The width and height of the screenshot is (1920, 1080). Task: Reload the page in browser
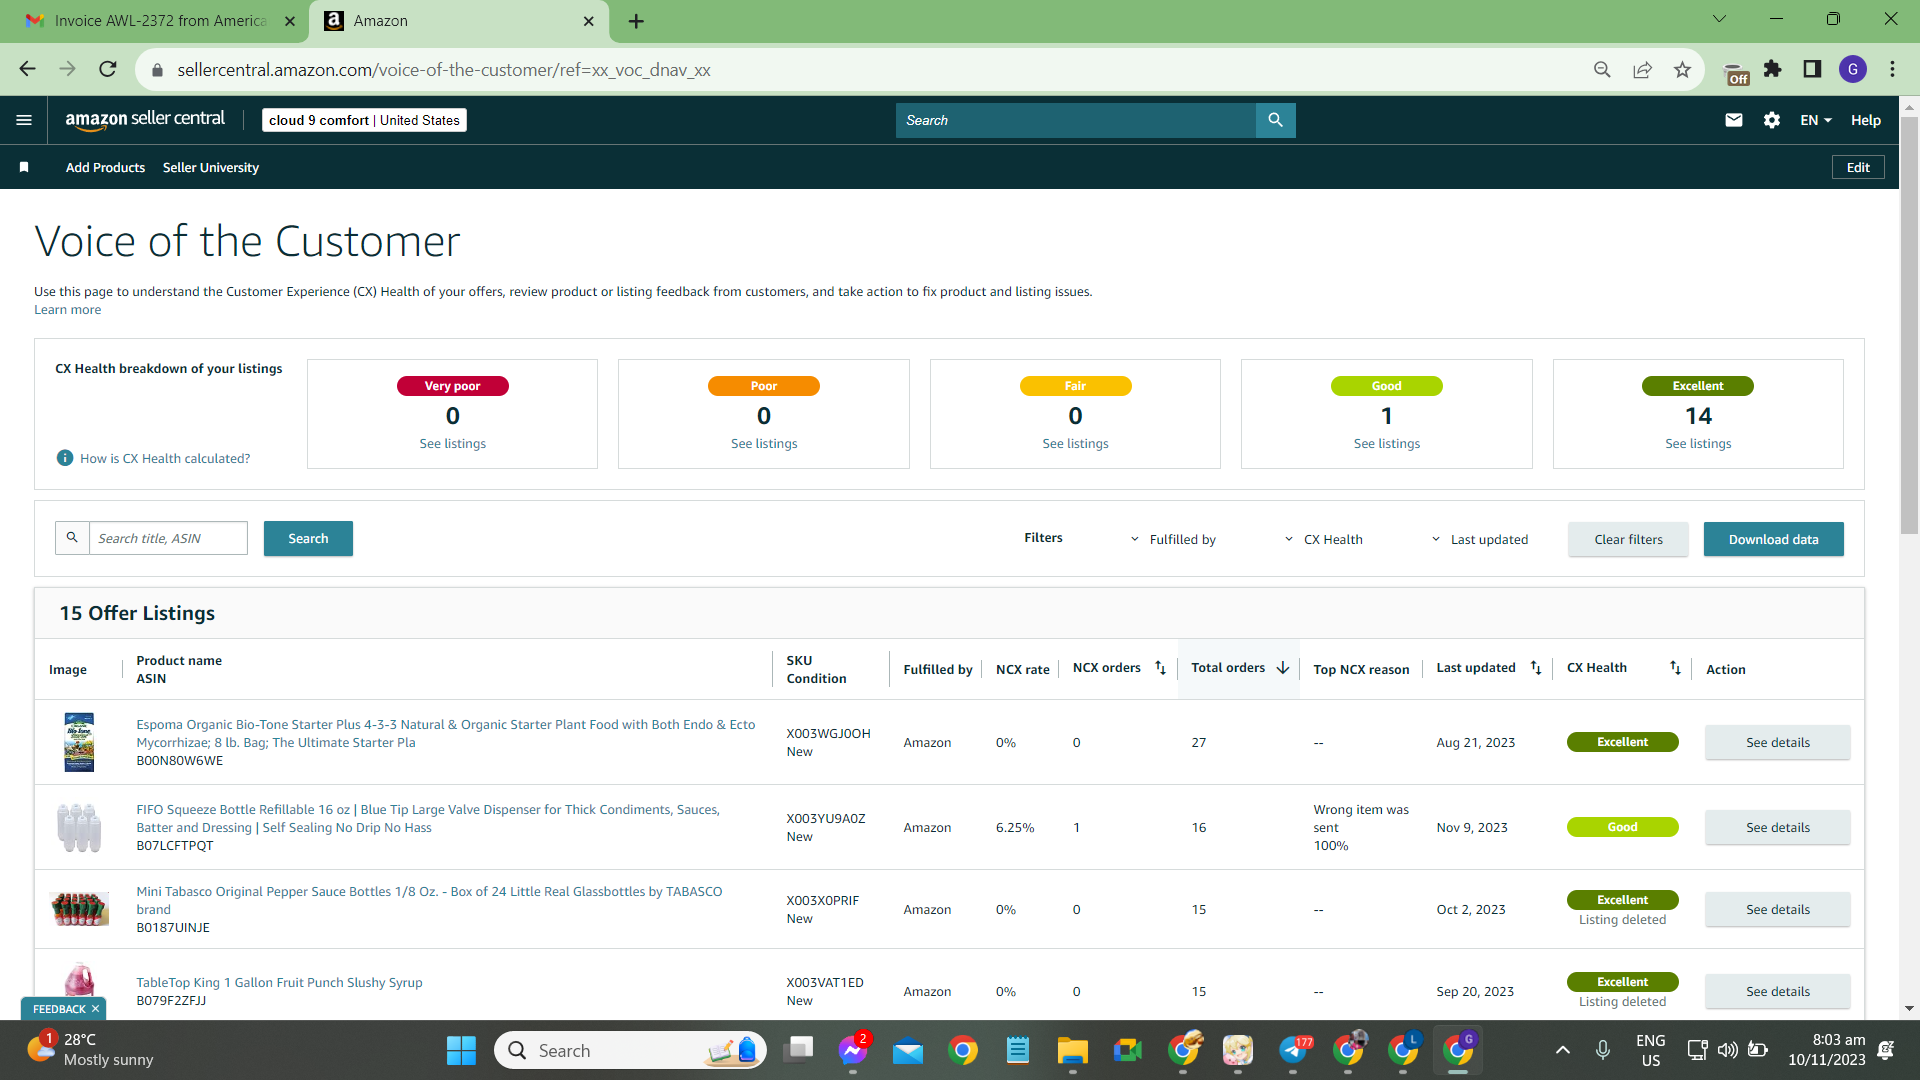(108, 69)
